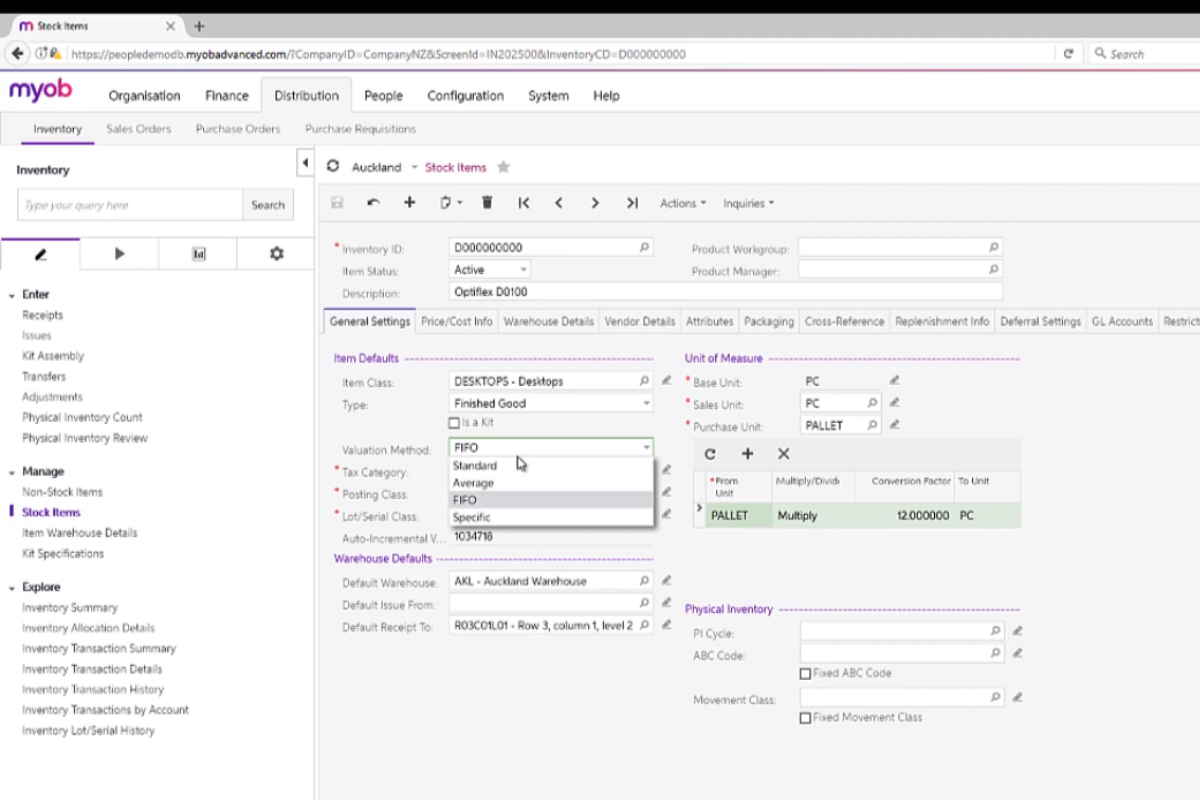Tick the Fixed Movement Class checkbox

(x=805, y=718)
